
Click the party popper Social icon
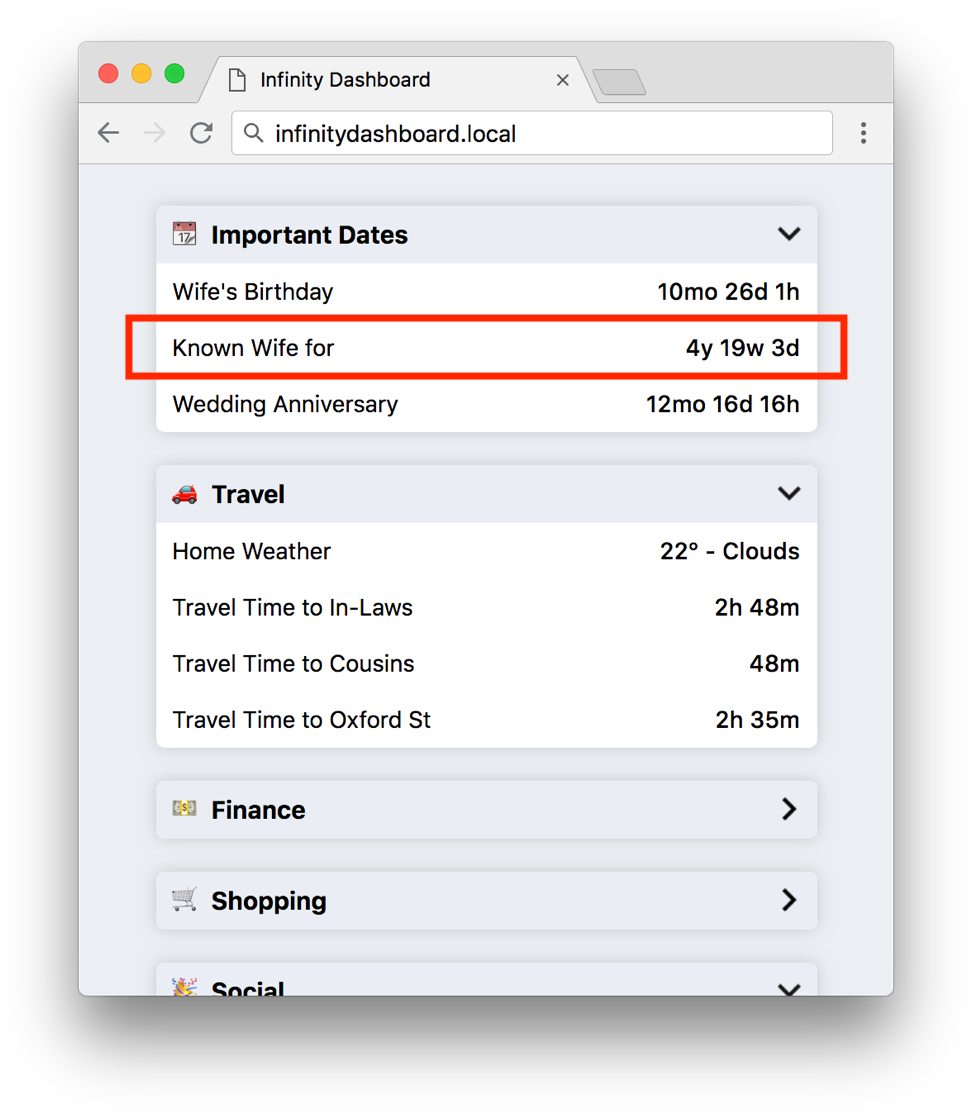point(184,987)
